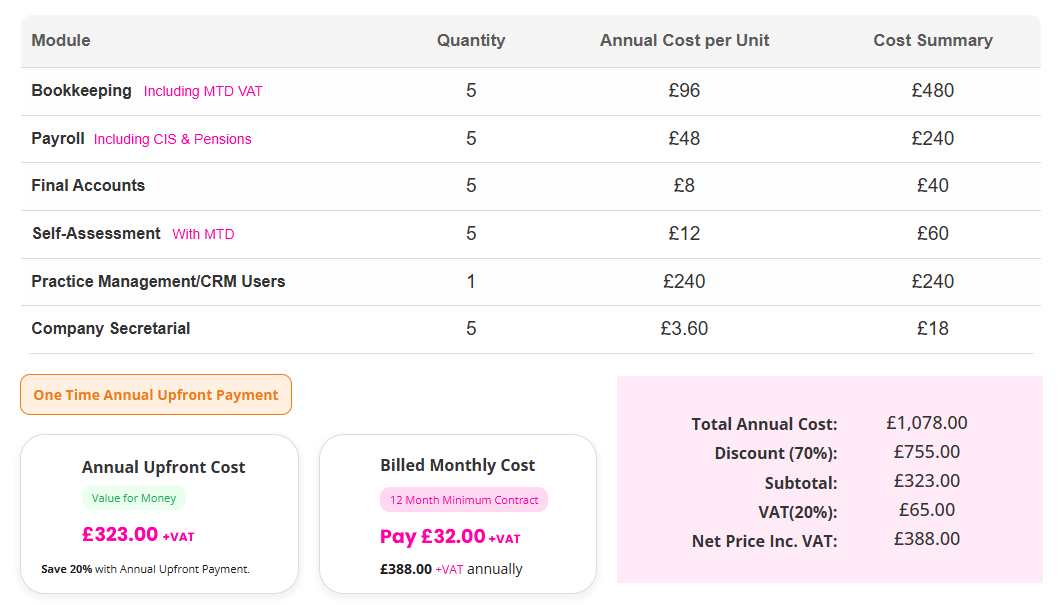Click the One Time Annual Upfront Payment button
1059x605 pixels.
click(x=155, y=394)
